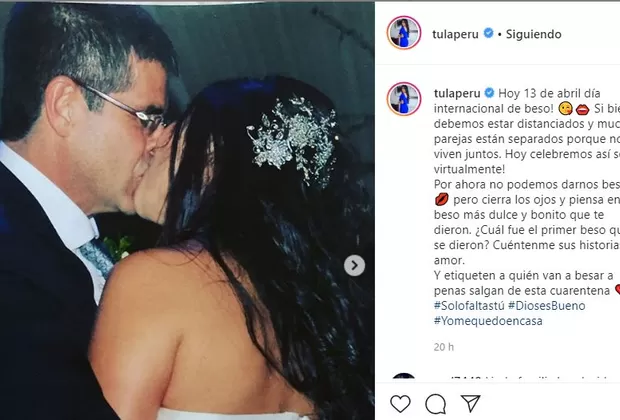Open comment bubble icon
620x420 pixels.
[436, 404]
